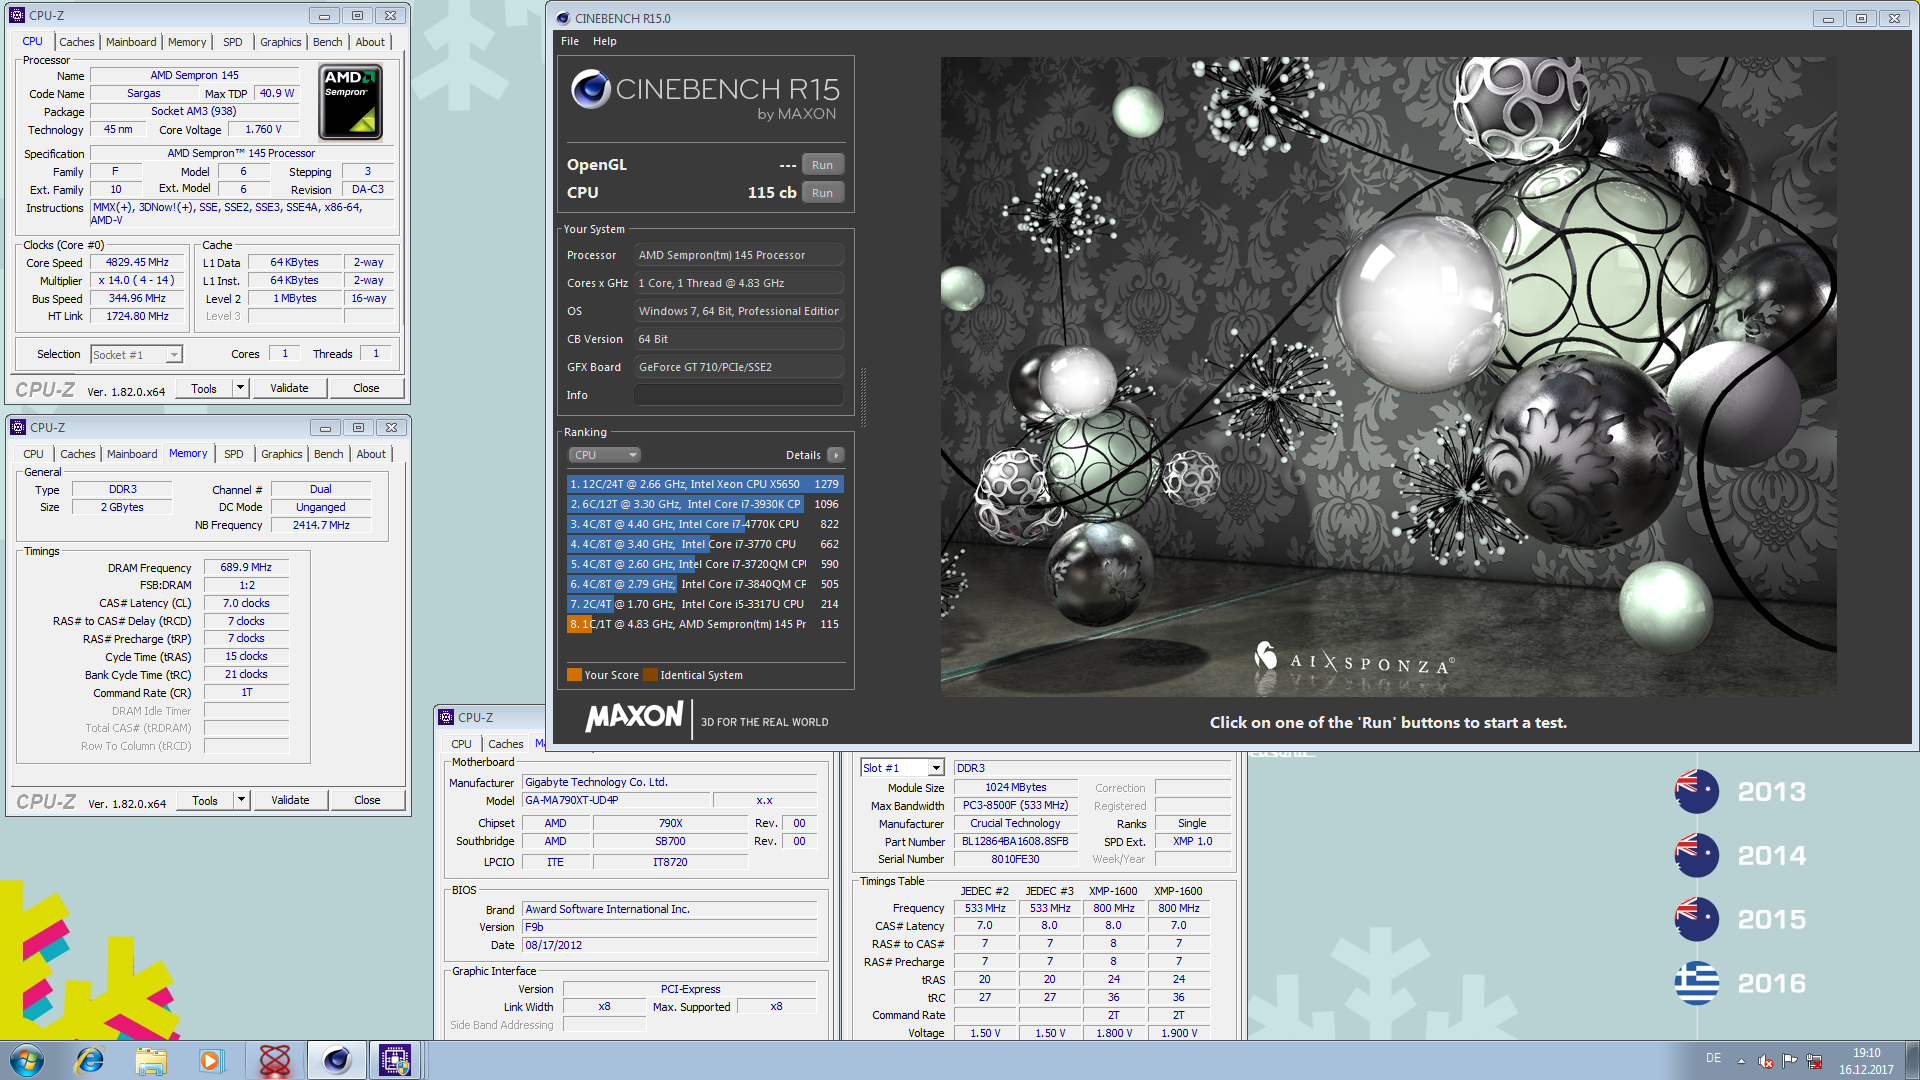Click the muted volume tray icon
Screen dimensions: 1920x1080
[x=1766, y=1061]
